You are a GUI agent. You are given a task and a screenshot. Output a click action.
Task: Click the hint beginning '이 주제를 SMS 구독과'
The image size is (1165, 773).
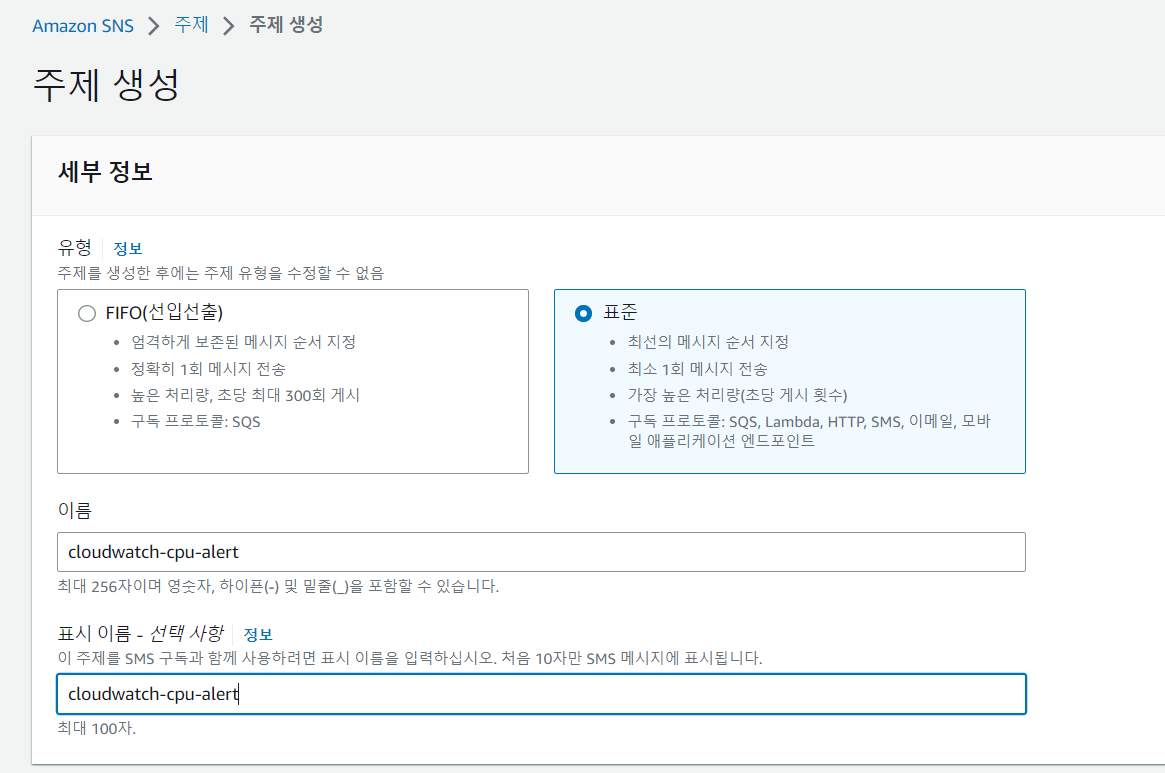(x=410, y=658)
